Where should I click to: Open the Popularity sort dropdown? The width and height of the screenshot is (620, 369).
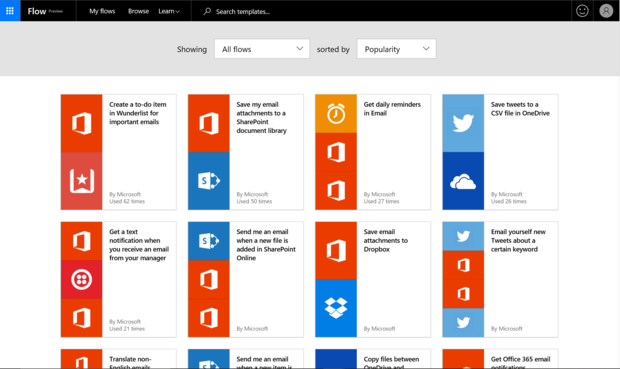pos(396,49)
